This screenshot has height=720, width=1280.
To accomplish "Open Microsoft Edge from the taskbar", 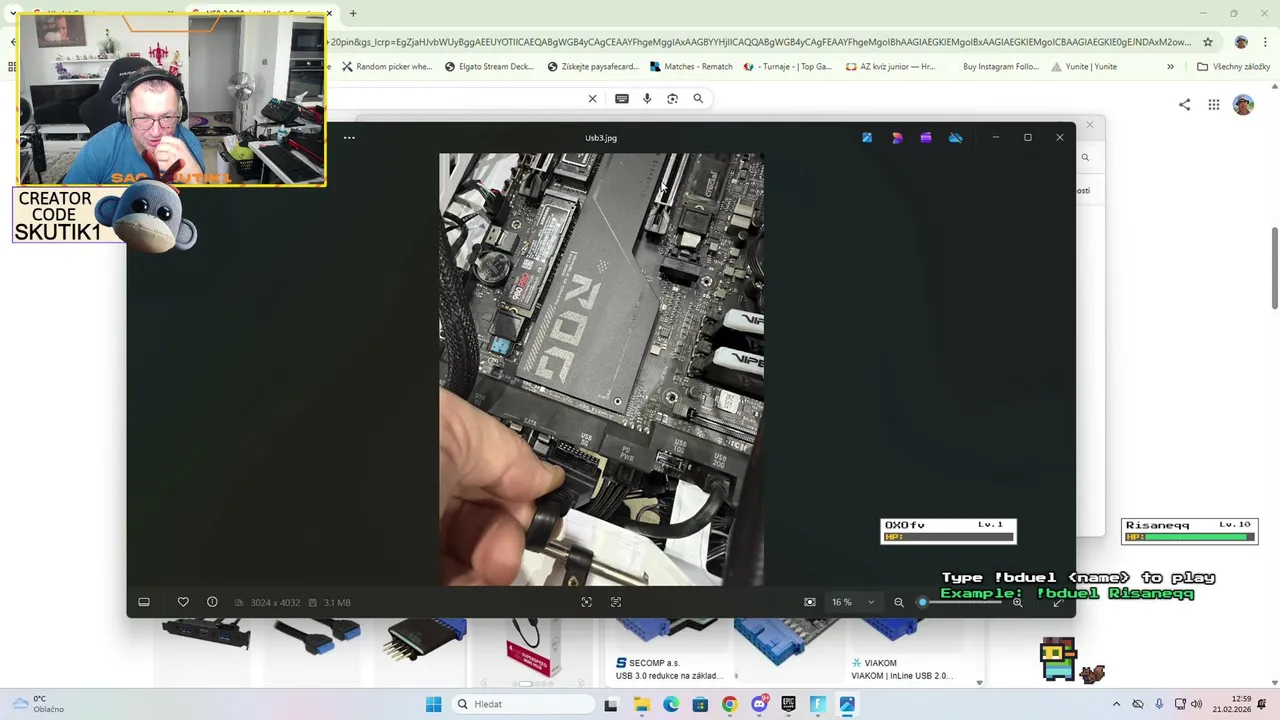I will click(671, 704).
